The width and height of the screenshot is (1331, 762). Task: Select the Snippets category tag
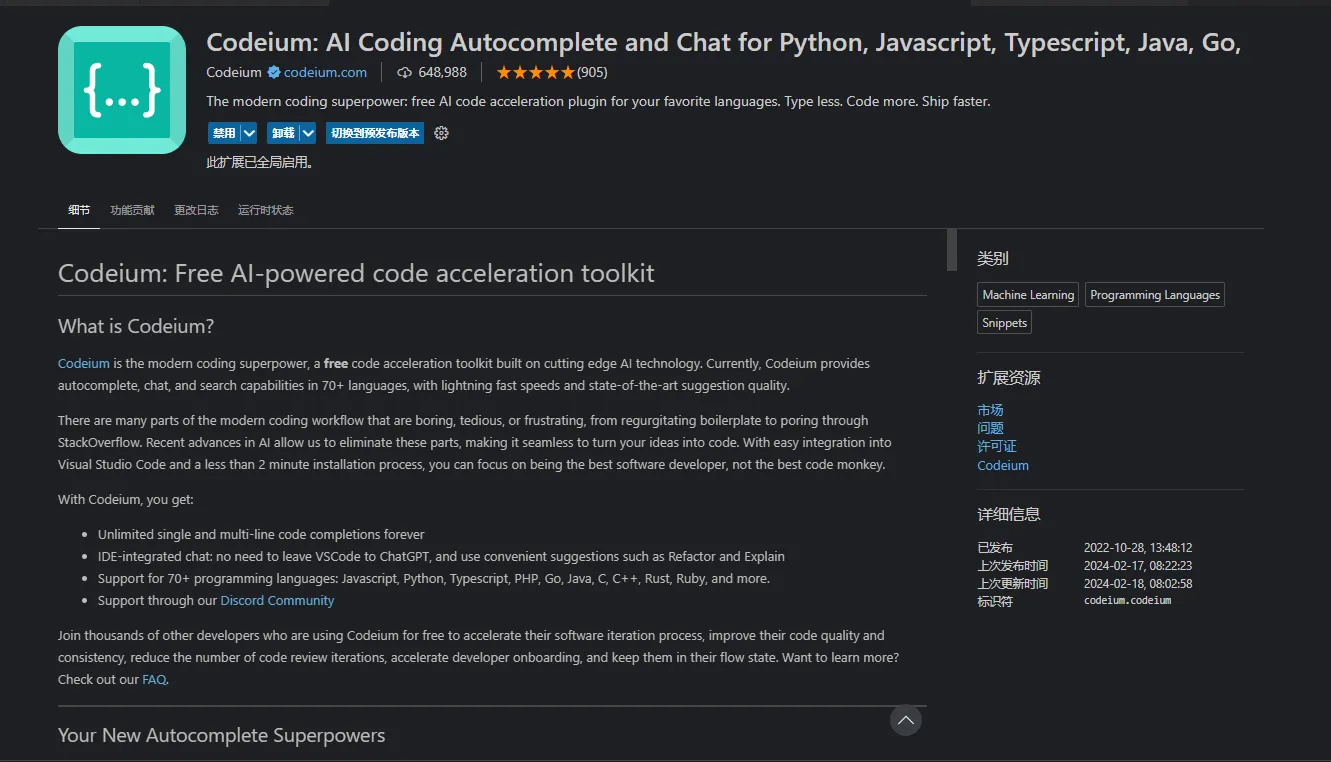[x=1004, y=323]
